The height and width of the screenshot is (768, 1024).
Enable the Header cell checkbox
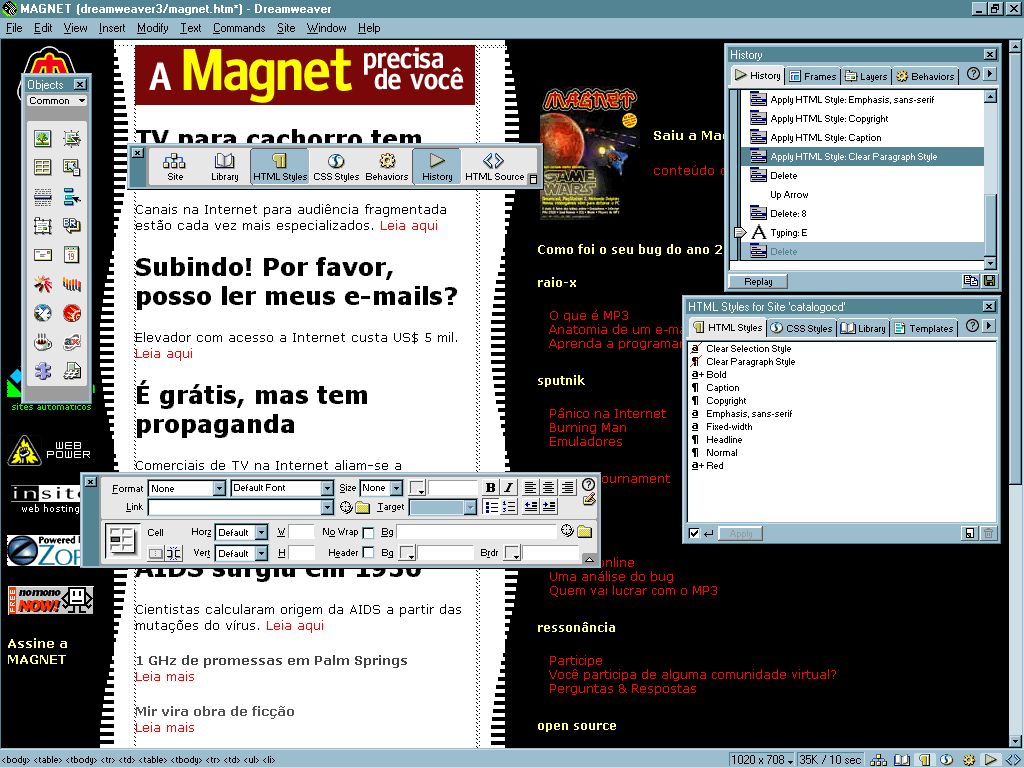(368, 553)
